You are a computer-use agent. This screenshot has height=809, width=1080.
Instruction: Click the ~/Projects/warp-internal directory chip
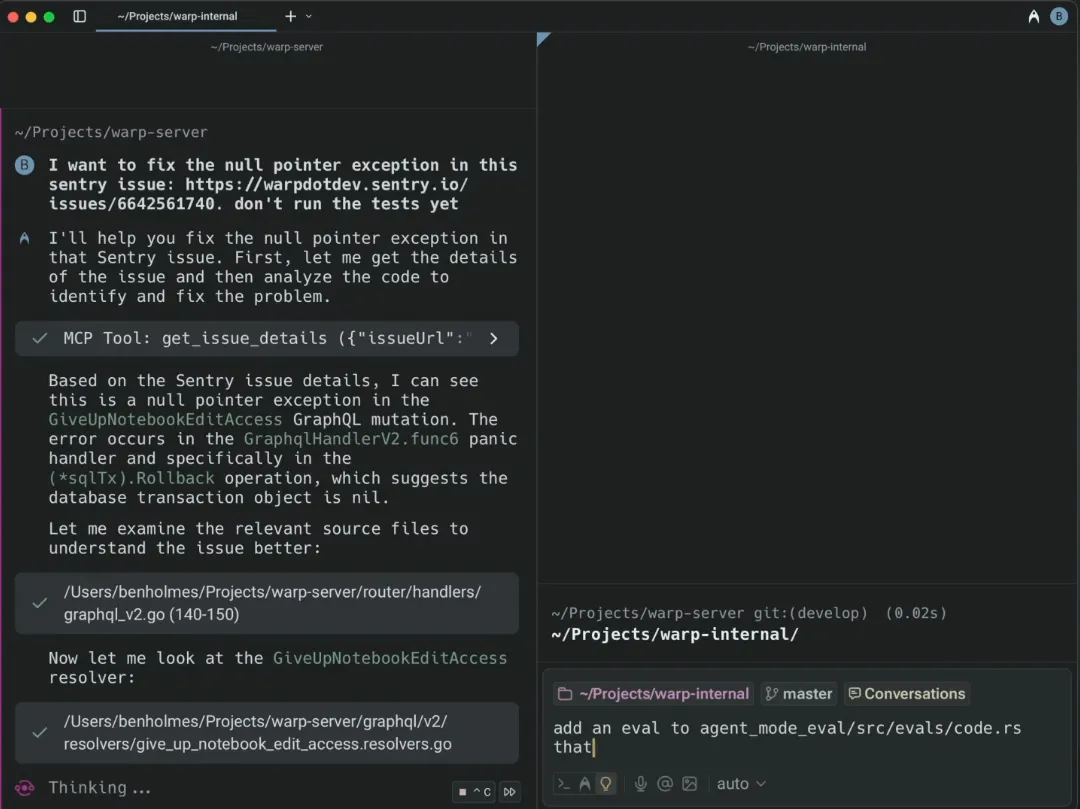653,694
